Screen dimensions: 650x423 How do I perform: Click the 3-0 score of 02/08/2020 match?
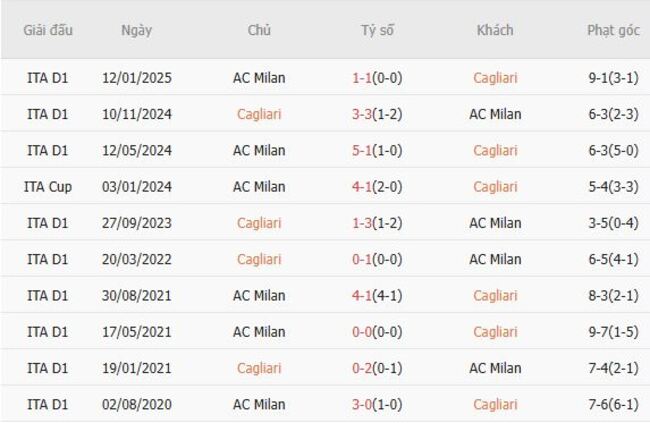tap(364, 404)
